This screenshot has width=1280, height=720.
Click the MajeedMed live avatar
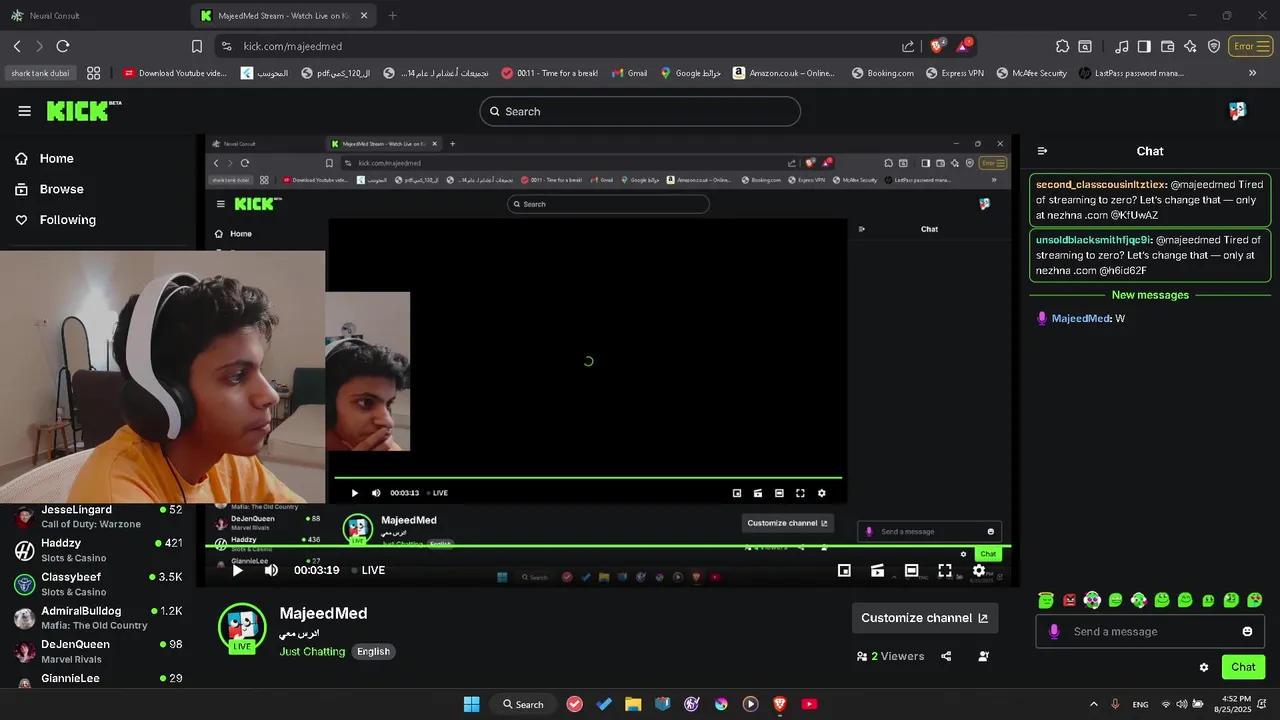click(242, 628)
